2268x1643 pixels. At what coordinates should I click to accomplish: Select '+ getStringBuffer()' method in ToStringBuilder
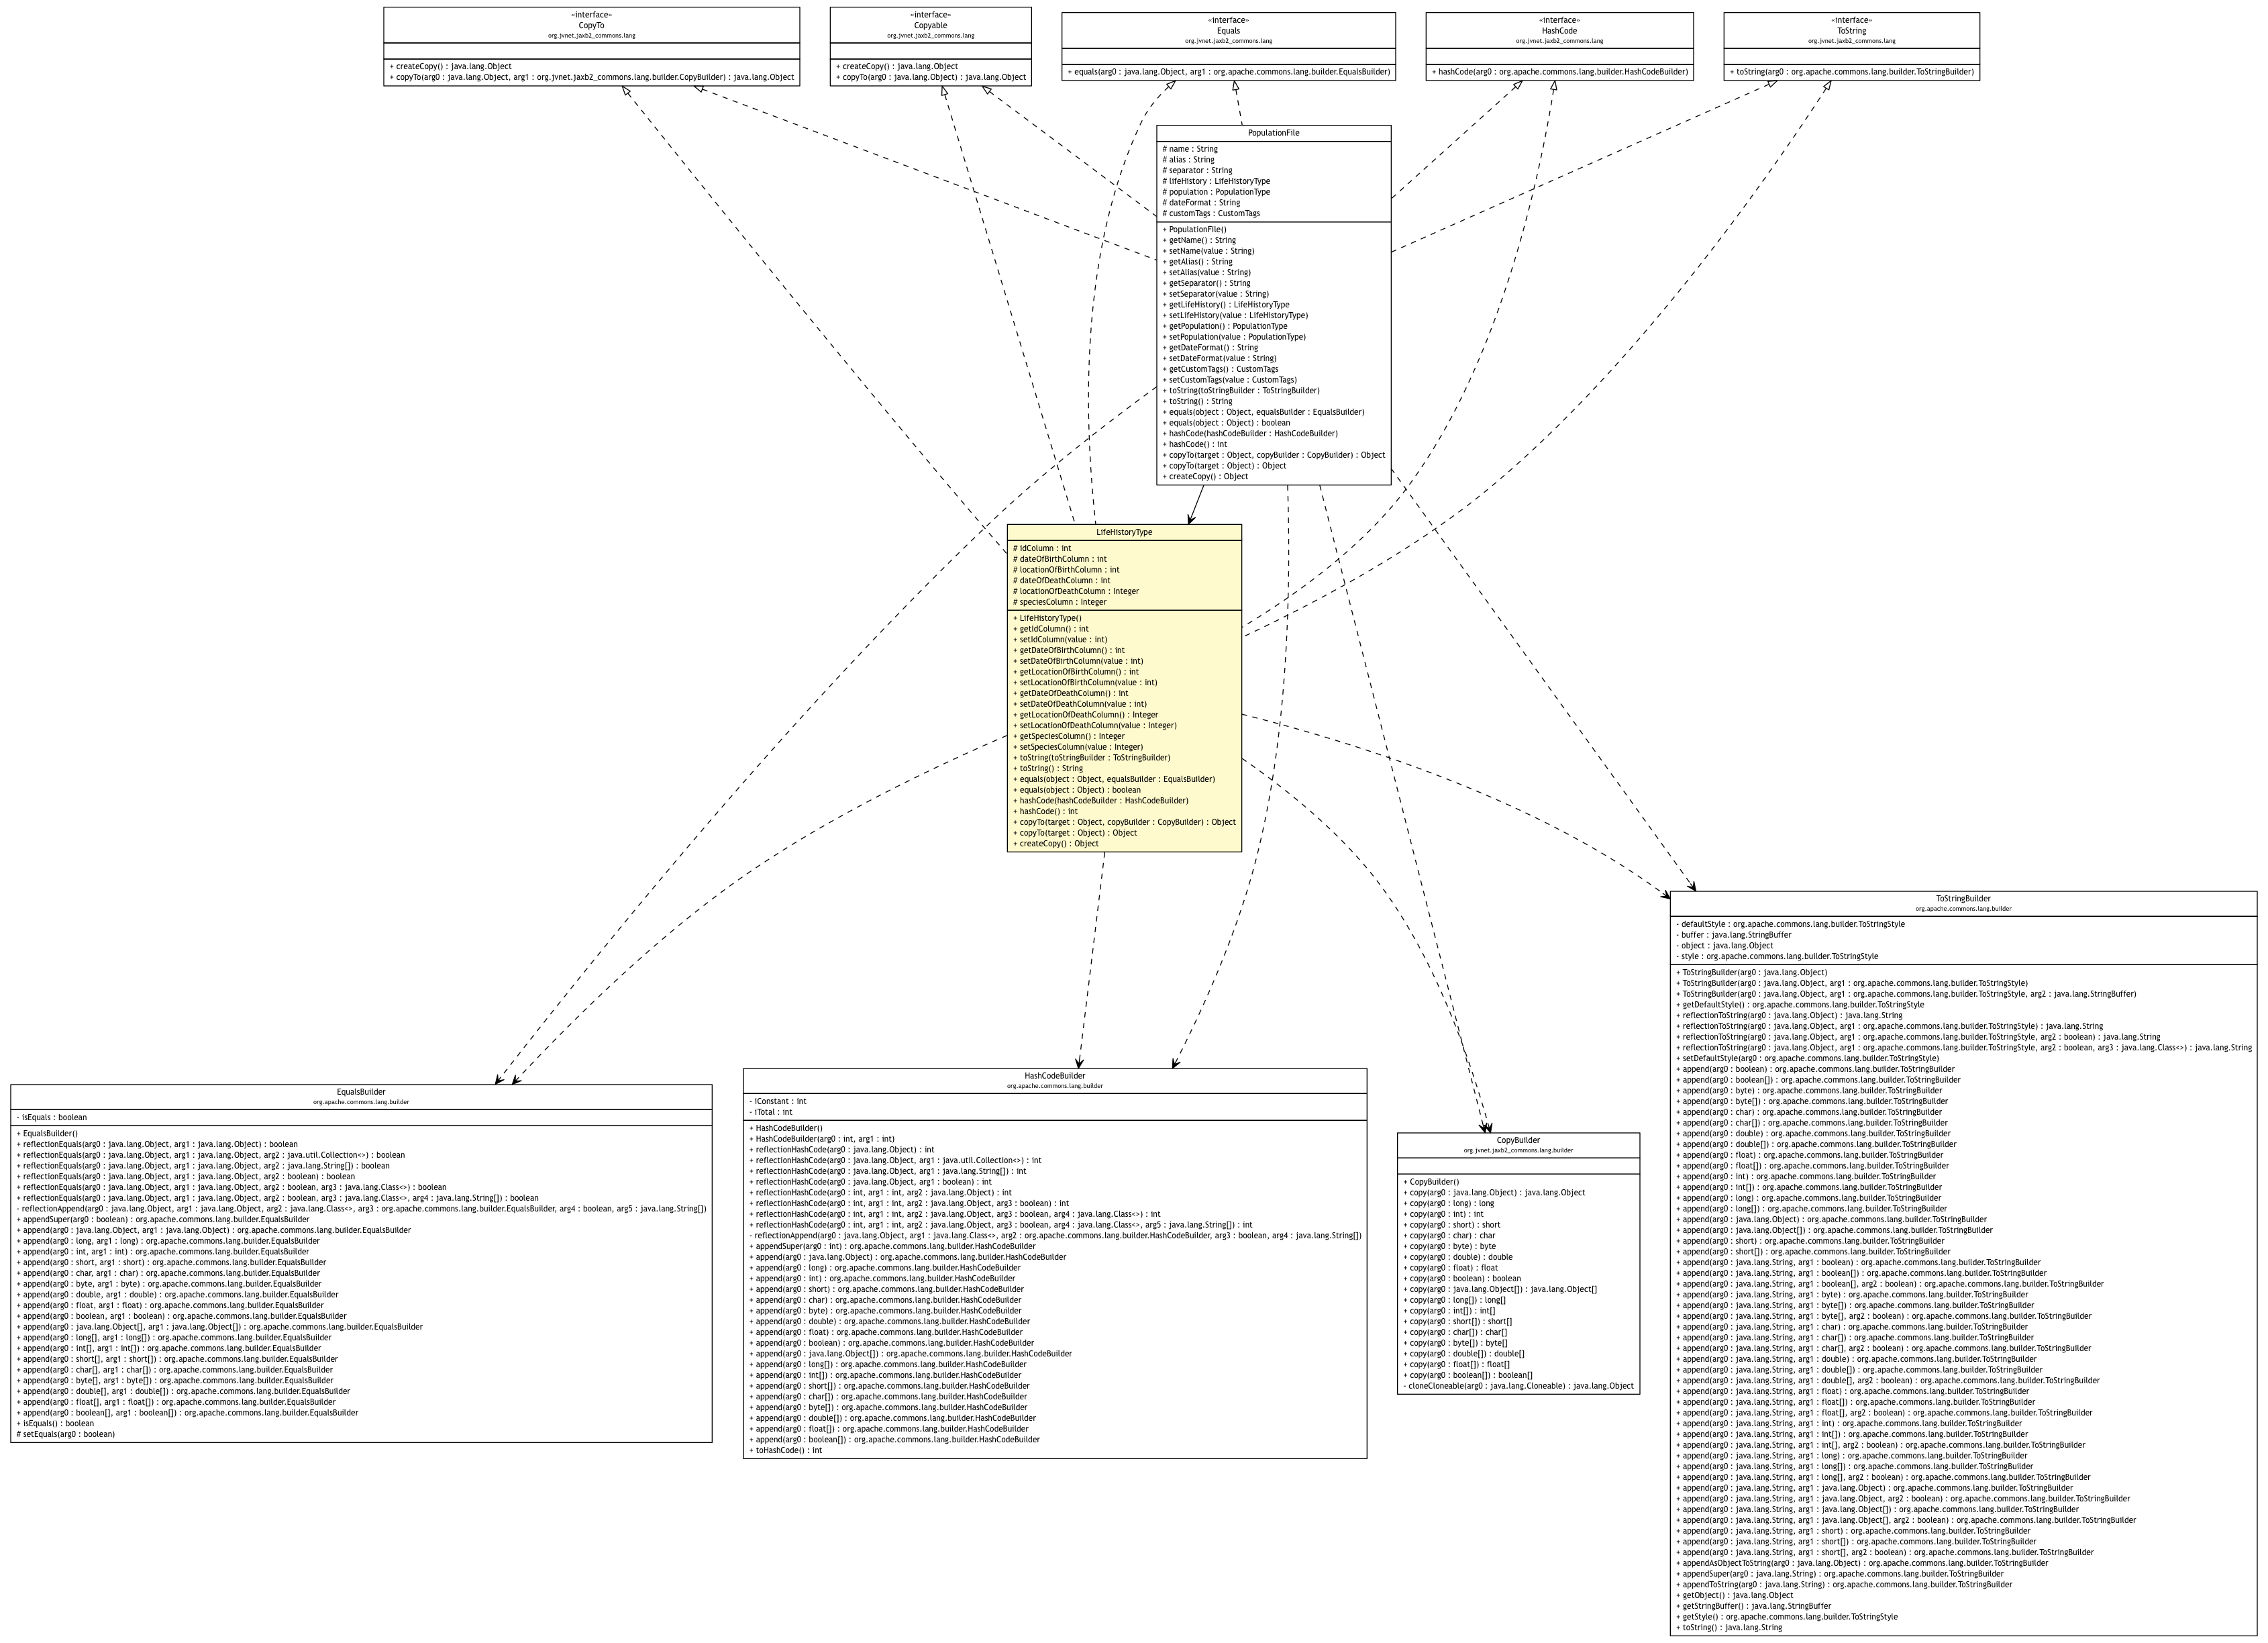[1753, 1607]
